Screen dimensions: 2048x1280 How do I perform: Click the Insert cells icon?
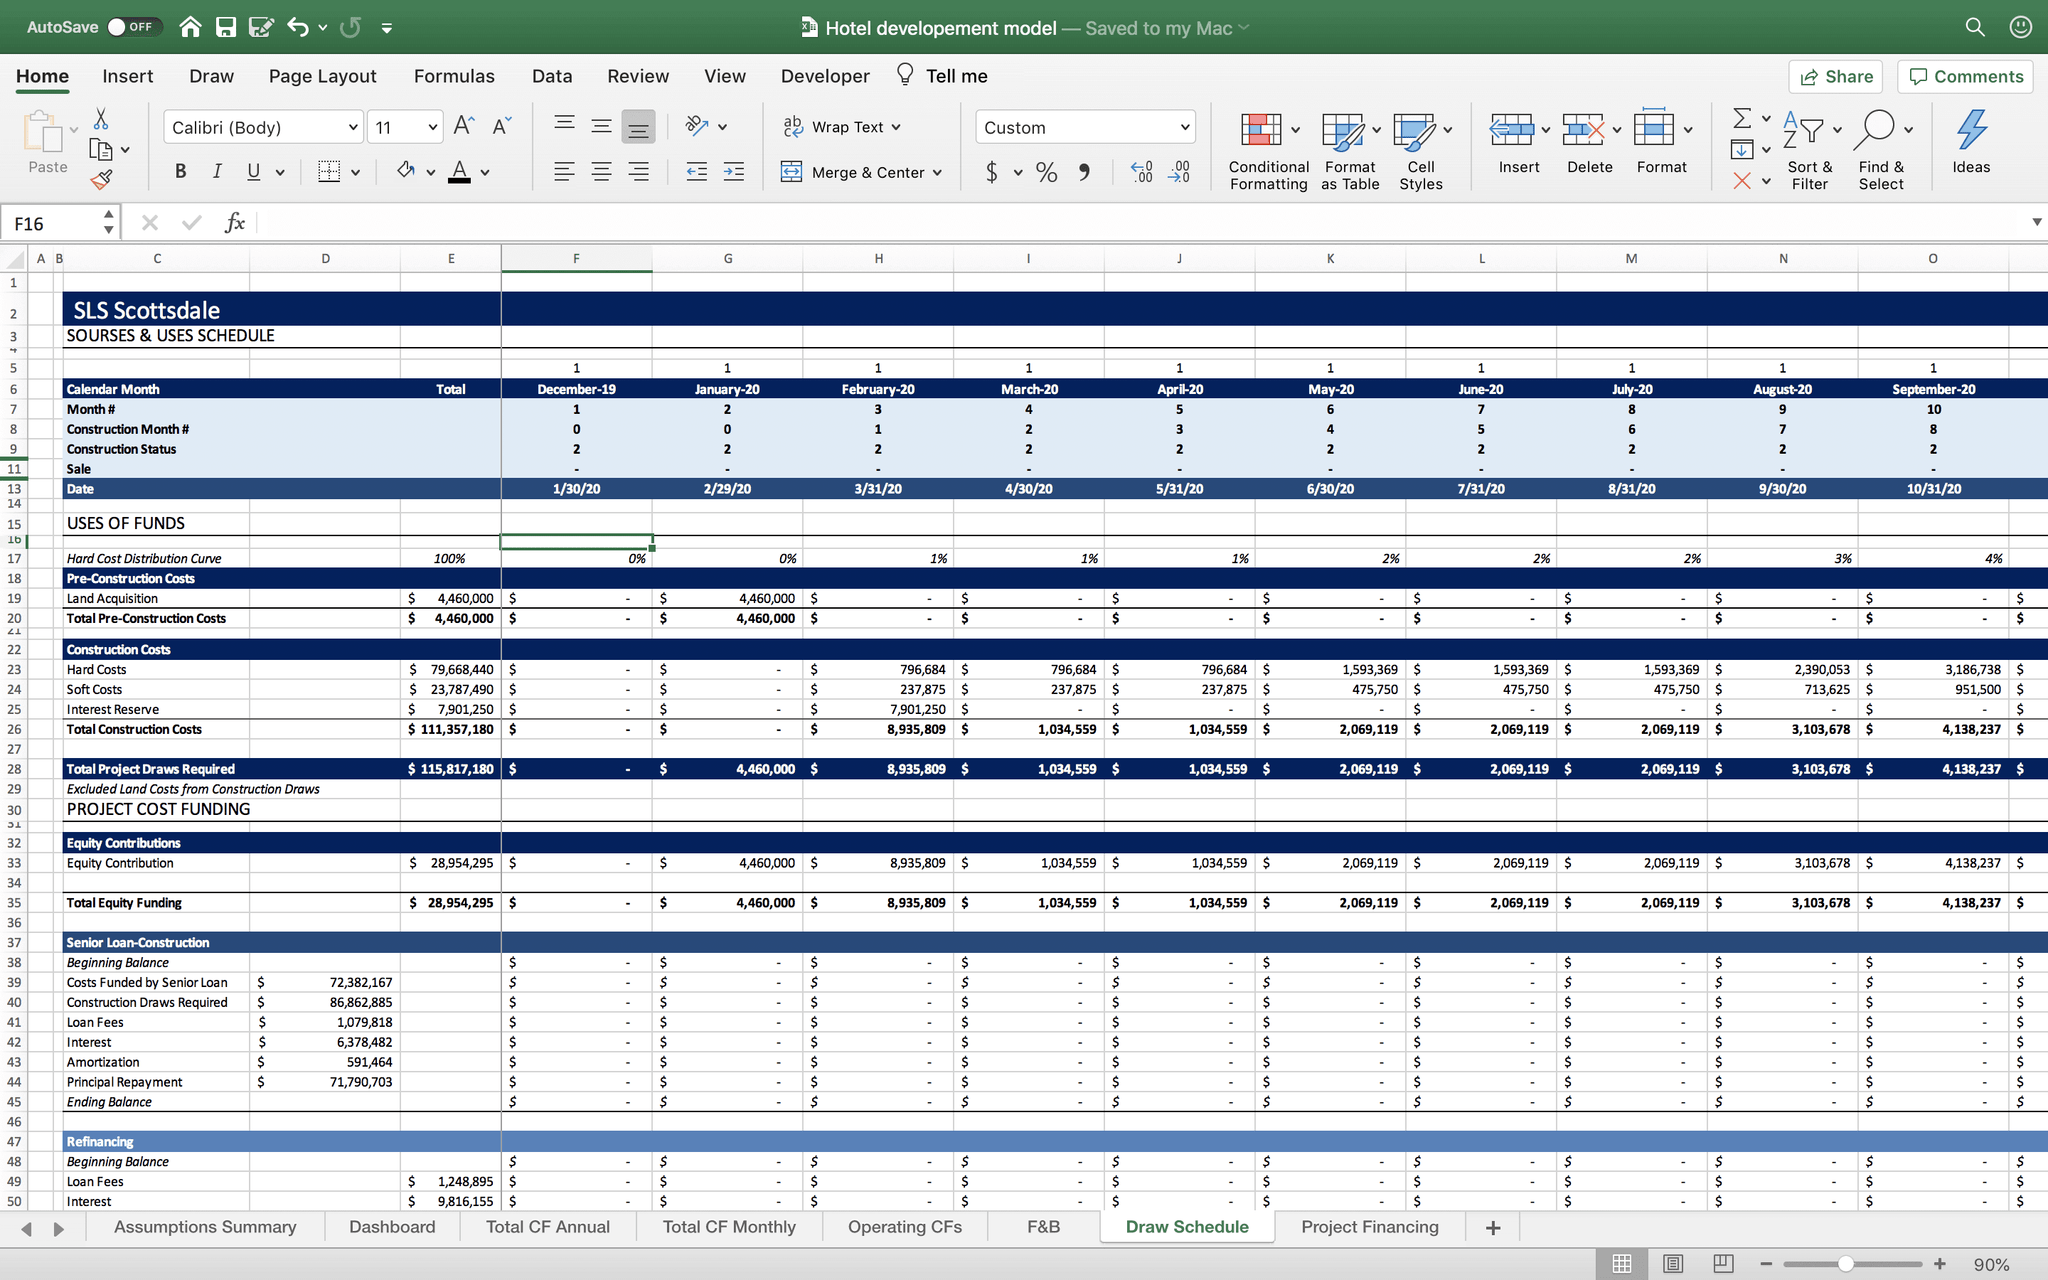click(1511, 129)
